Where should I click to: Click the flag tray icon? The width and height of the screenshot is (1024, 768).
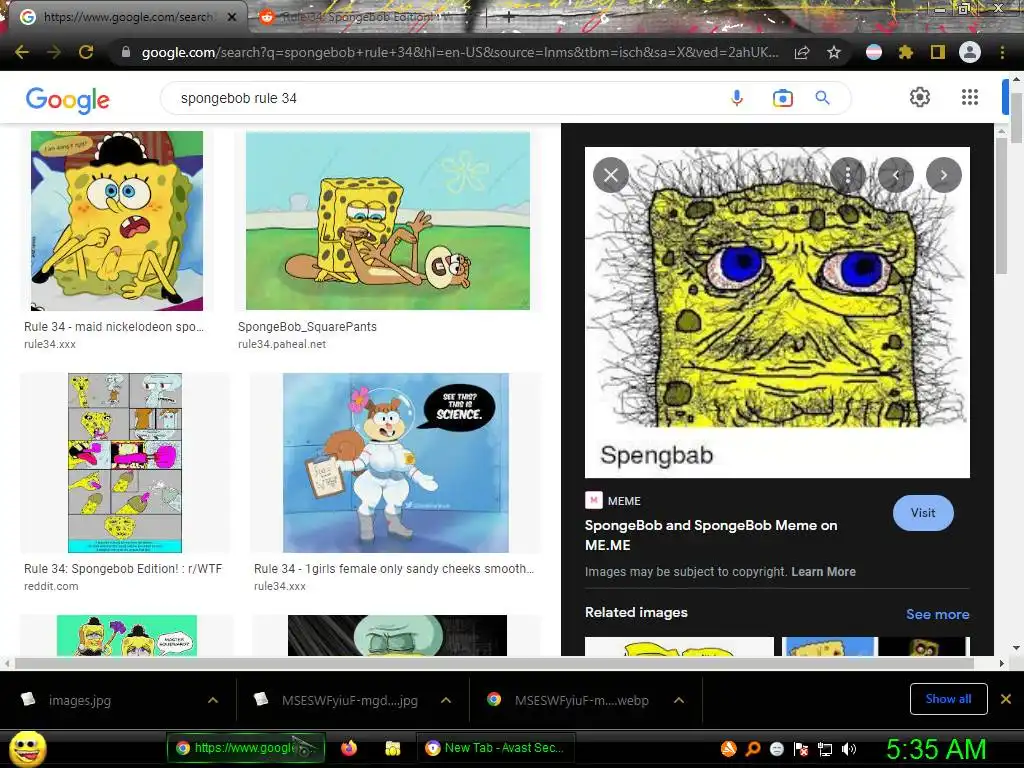point(801,749)
